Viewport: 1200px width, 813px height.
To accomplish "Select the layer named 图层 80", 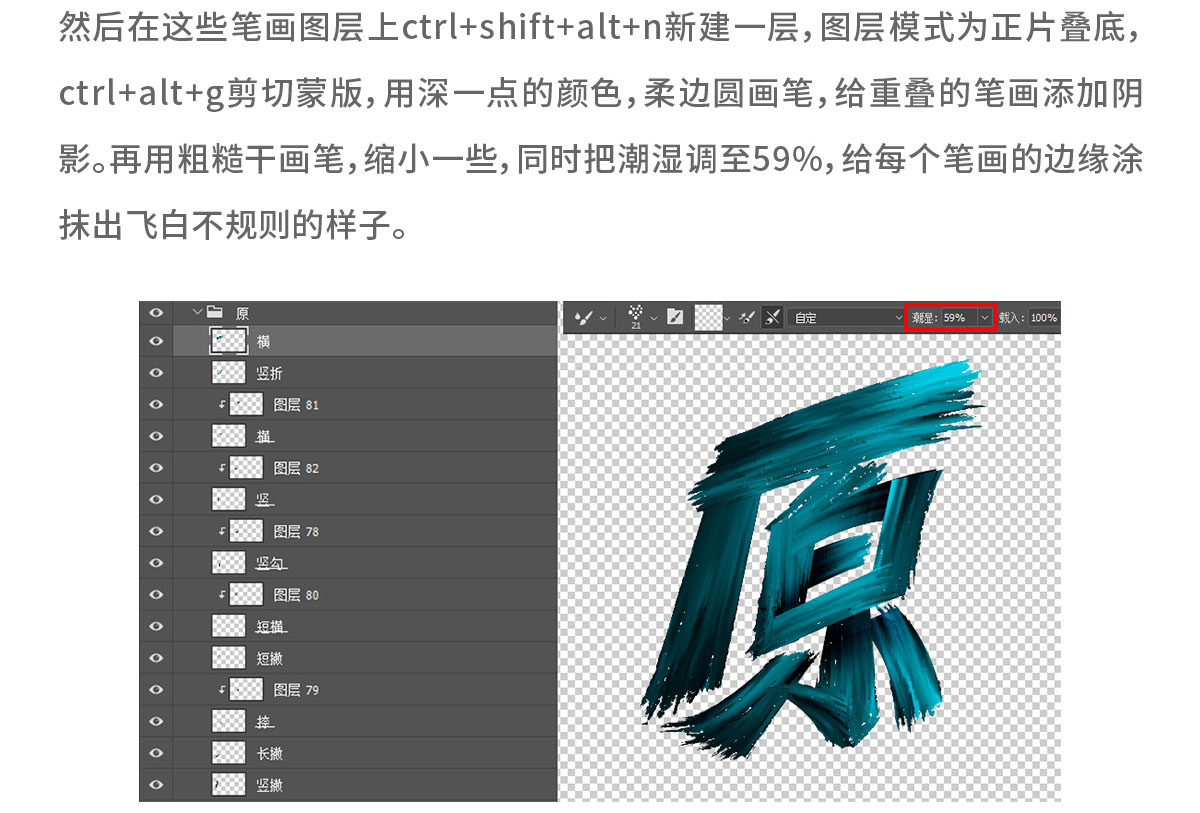I will pos(296,594).
